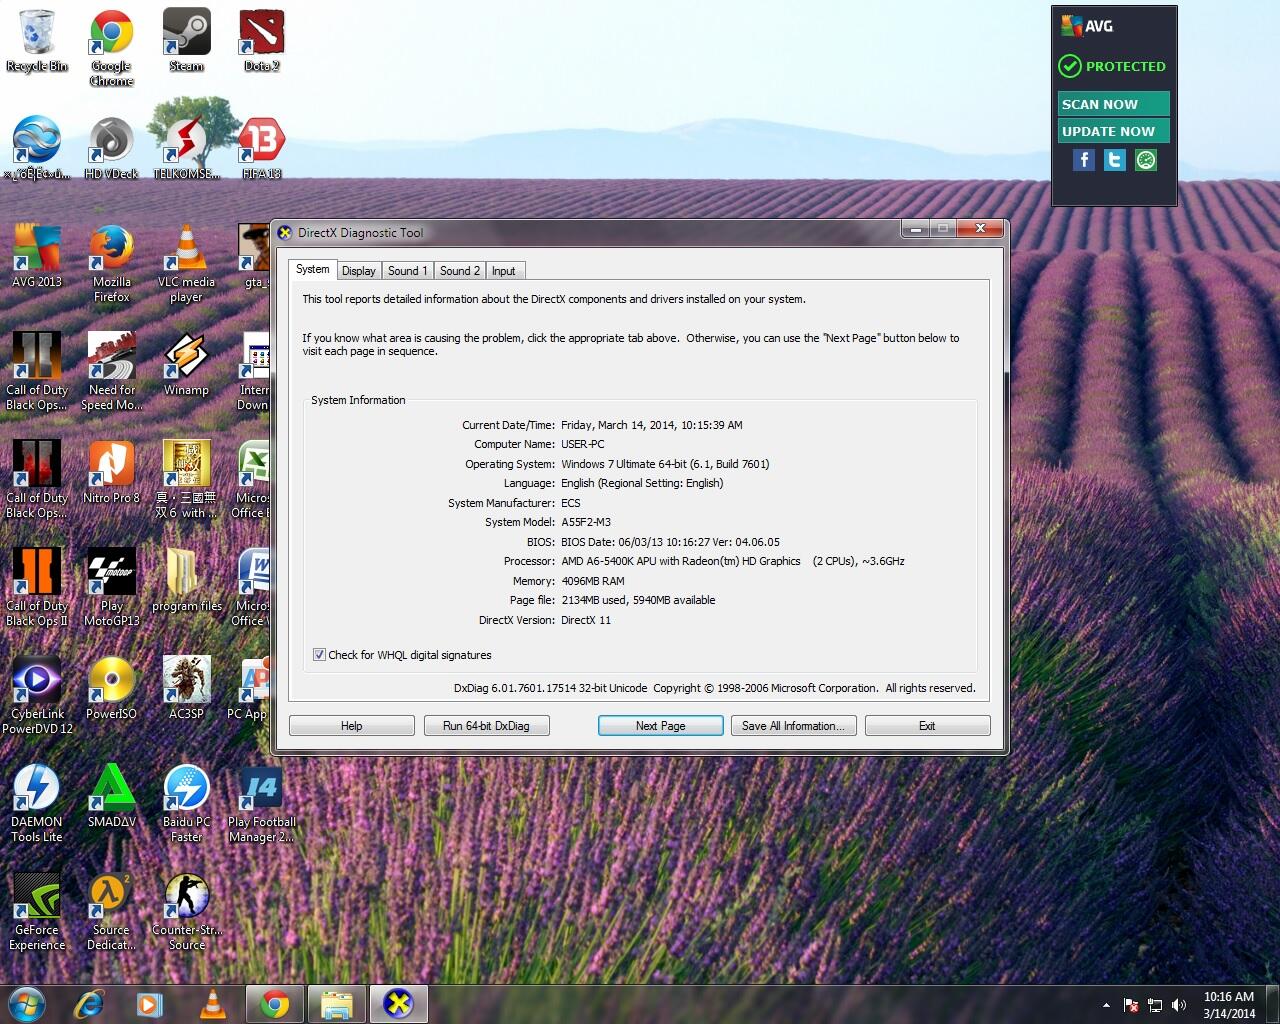The height and width of the screenshot is (1024, 1280).
Task: Open AVG widget Twitter icon
Action: (x=1115, y=160)
